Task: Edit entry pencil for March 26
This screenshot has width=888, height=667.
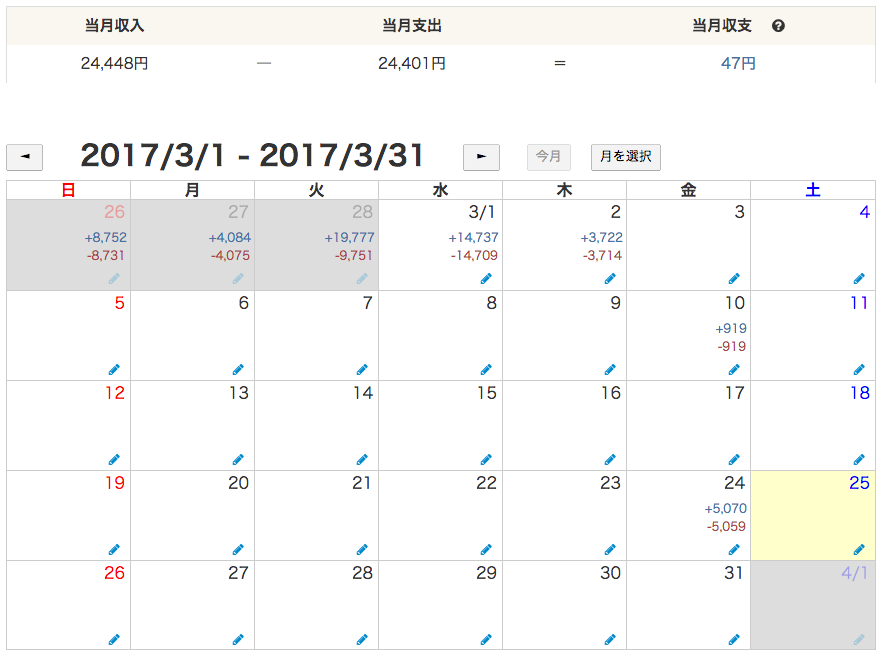Action: (114, 640)
